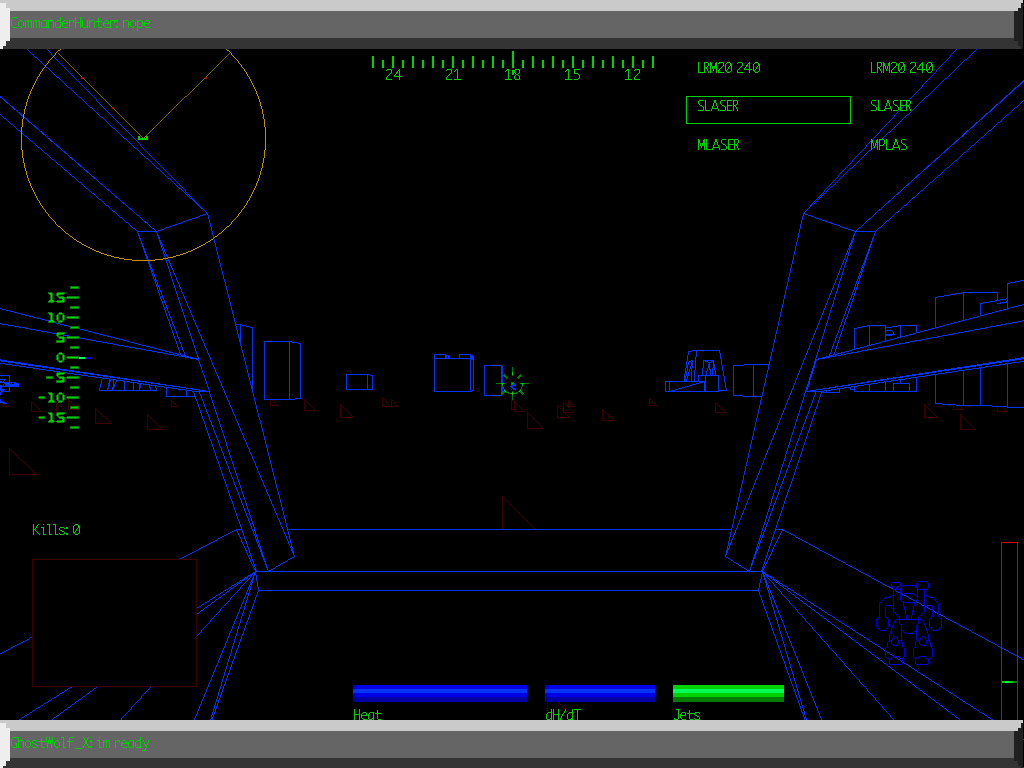
Task: Click the blue mech damage status icon
Action: pyautogui.click(x=909, y=624)
